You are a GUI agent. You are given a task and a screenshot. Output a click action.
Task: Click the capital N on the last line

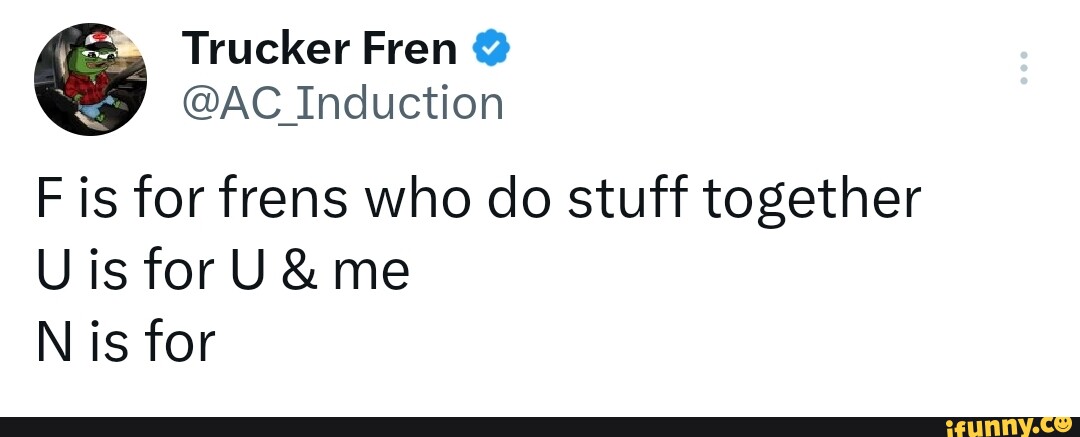[51, 342]
